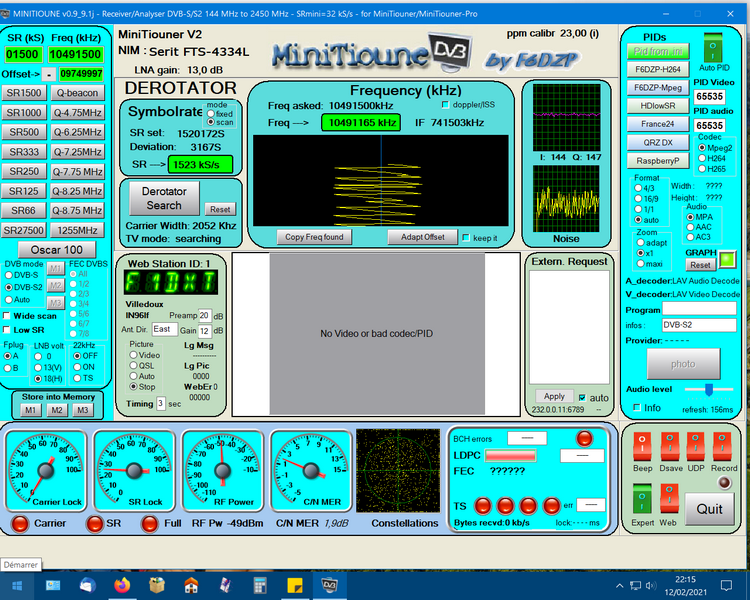The width and height of the screenshot is (750, 600).
Task: Click the Noise graph display
Action: coord(566,199)
